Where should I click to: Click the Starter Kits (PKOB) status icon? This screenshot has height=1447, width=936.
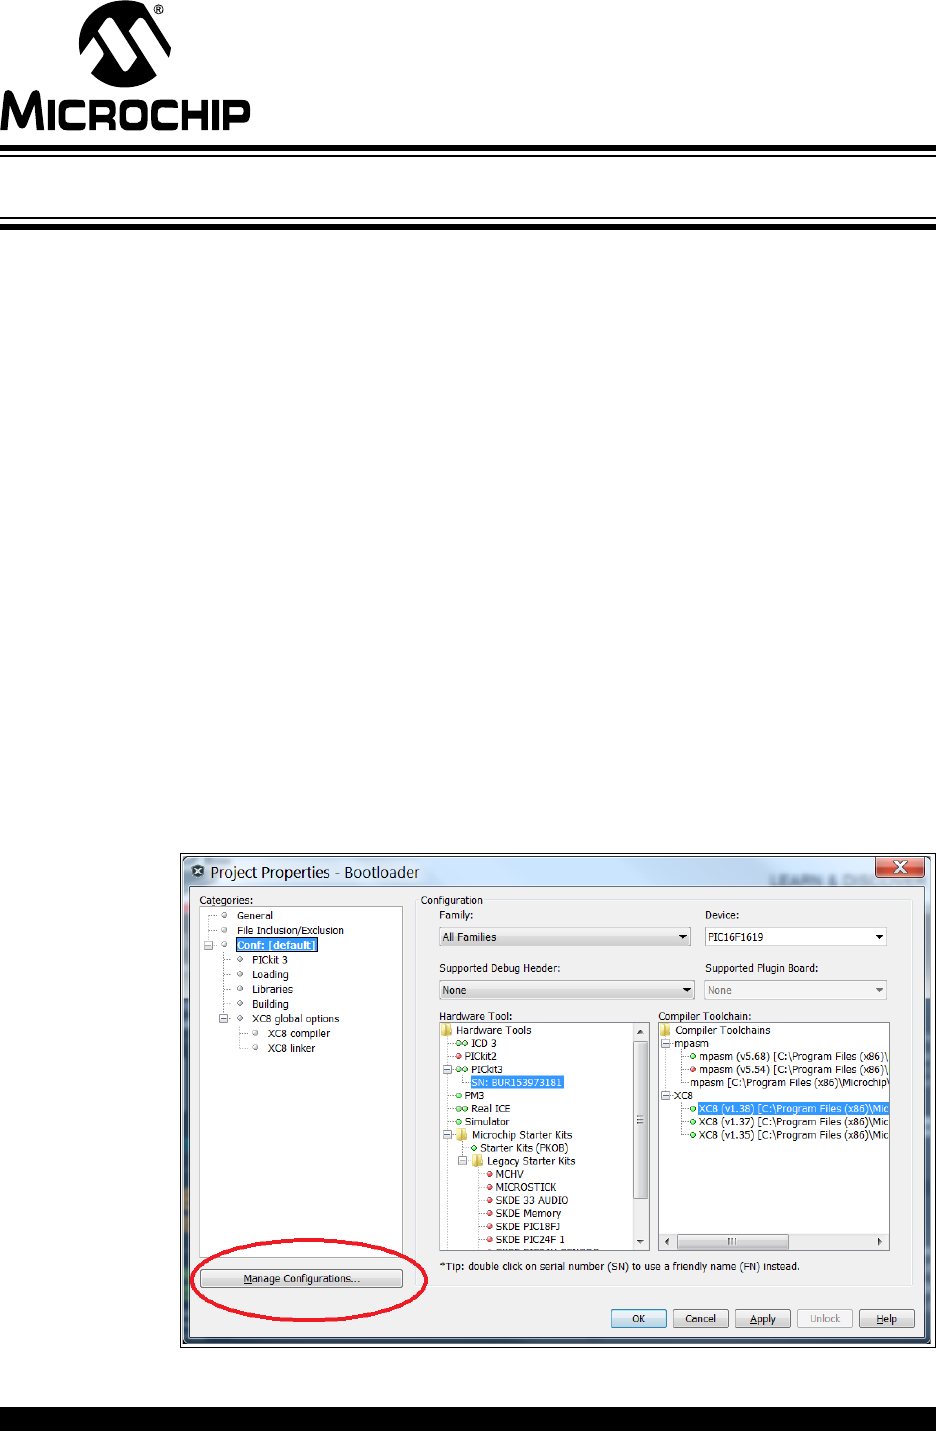click(474, 1148)
